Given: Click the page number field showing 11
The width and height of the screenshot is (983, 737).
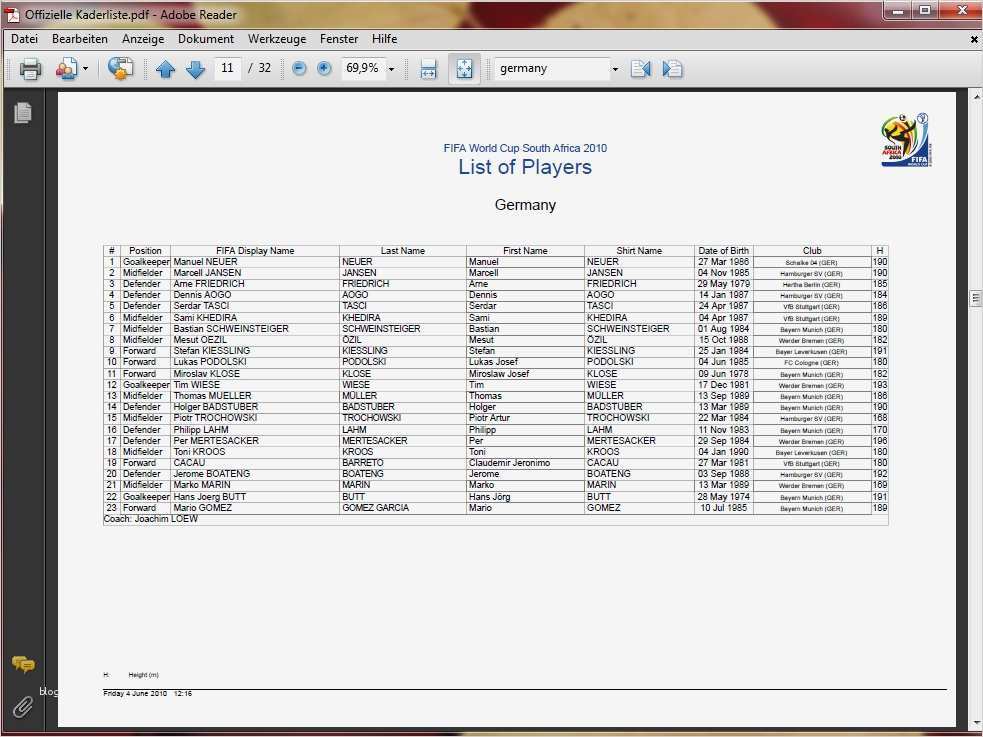Looking at the screenshot, I should pyautogui.click(x=228, y=68).
